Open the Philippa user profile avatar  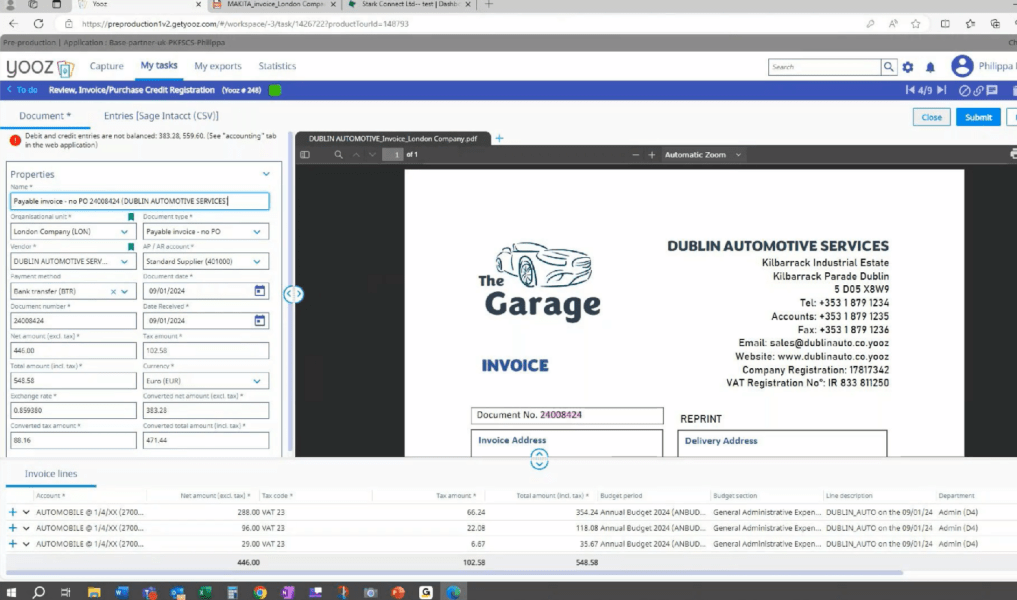coord(962,66)
